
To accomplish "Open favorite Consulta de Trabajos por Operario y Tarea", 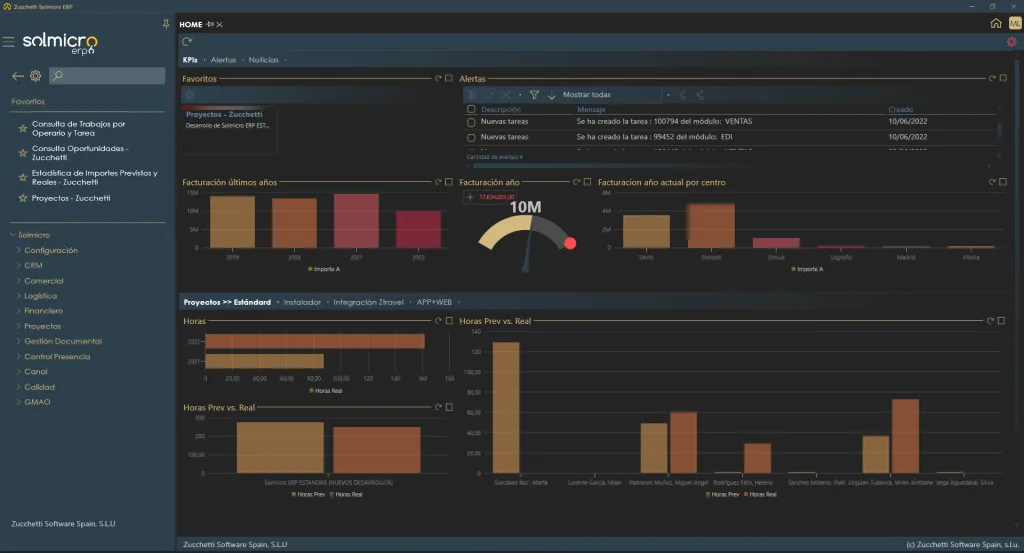I will pyautogui.click(x=78, y=128).
